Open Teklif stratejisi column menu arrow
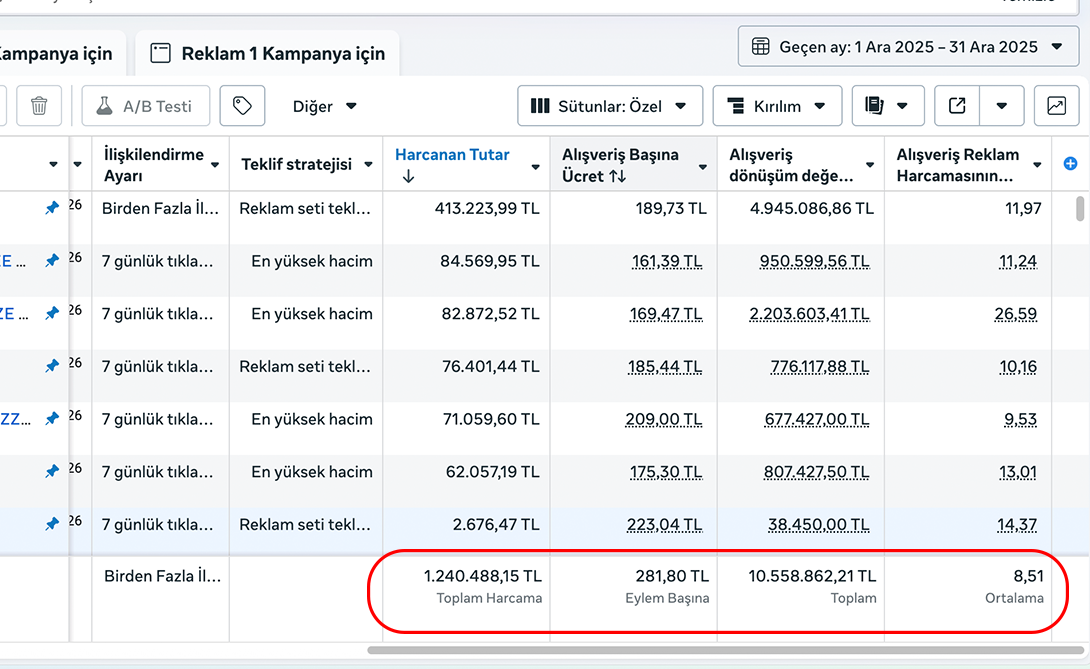Screen dimensions: 1090x669 coord(369,165)
